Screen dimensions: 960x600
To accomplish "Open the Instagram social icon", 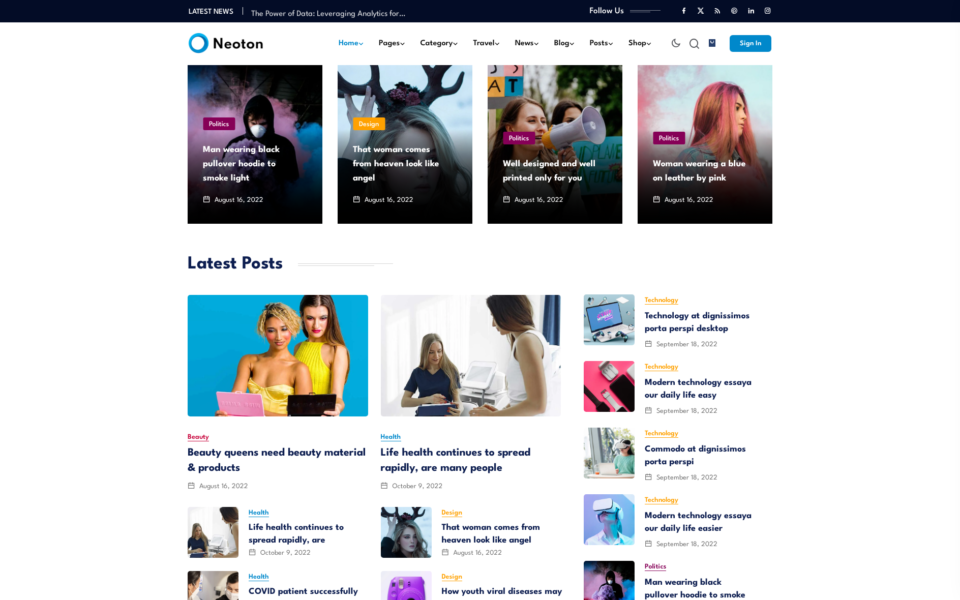I will [767, 11].
